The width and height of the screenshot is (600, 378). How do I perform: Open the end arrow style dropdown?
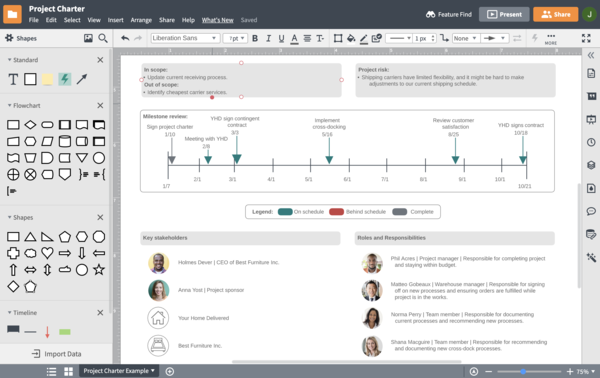click(494, 38)
